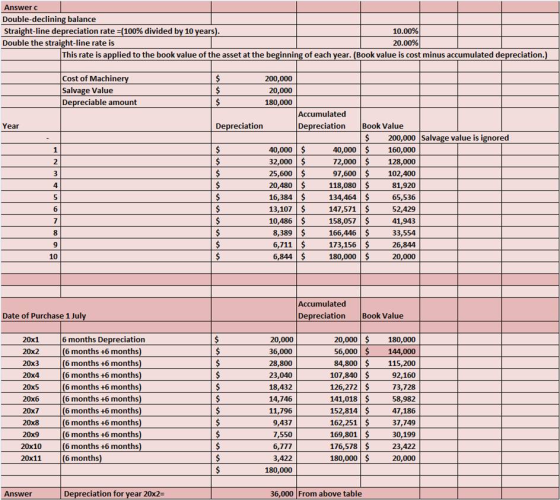
Task: Click the 20x11 '(6 months)' description cell
Action: (136, 458)
